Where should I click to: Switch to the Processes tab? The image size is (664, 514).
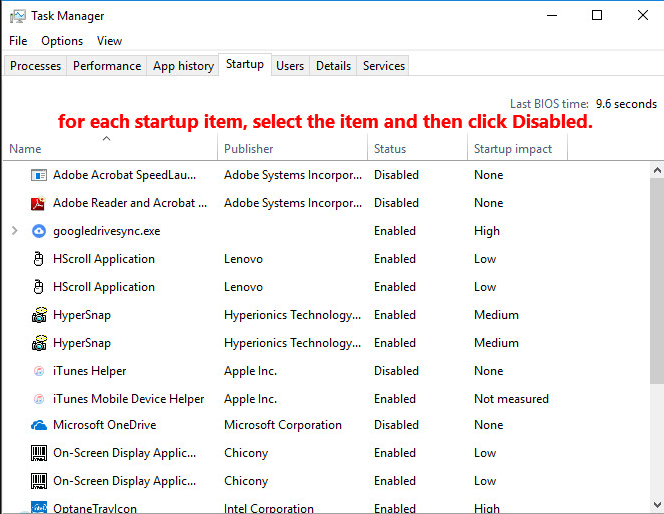[x=36, y=66]
